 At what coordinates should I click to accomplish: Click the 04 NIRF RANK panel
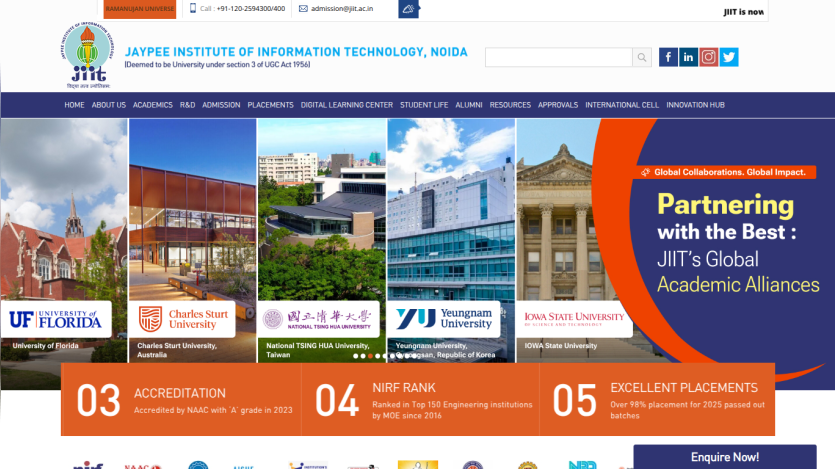421,399
